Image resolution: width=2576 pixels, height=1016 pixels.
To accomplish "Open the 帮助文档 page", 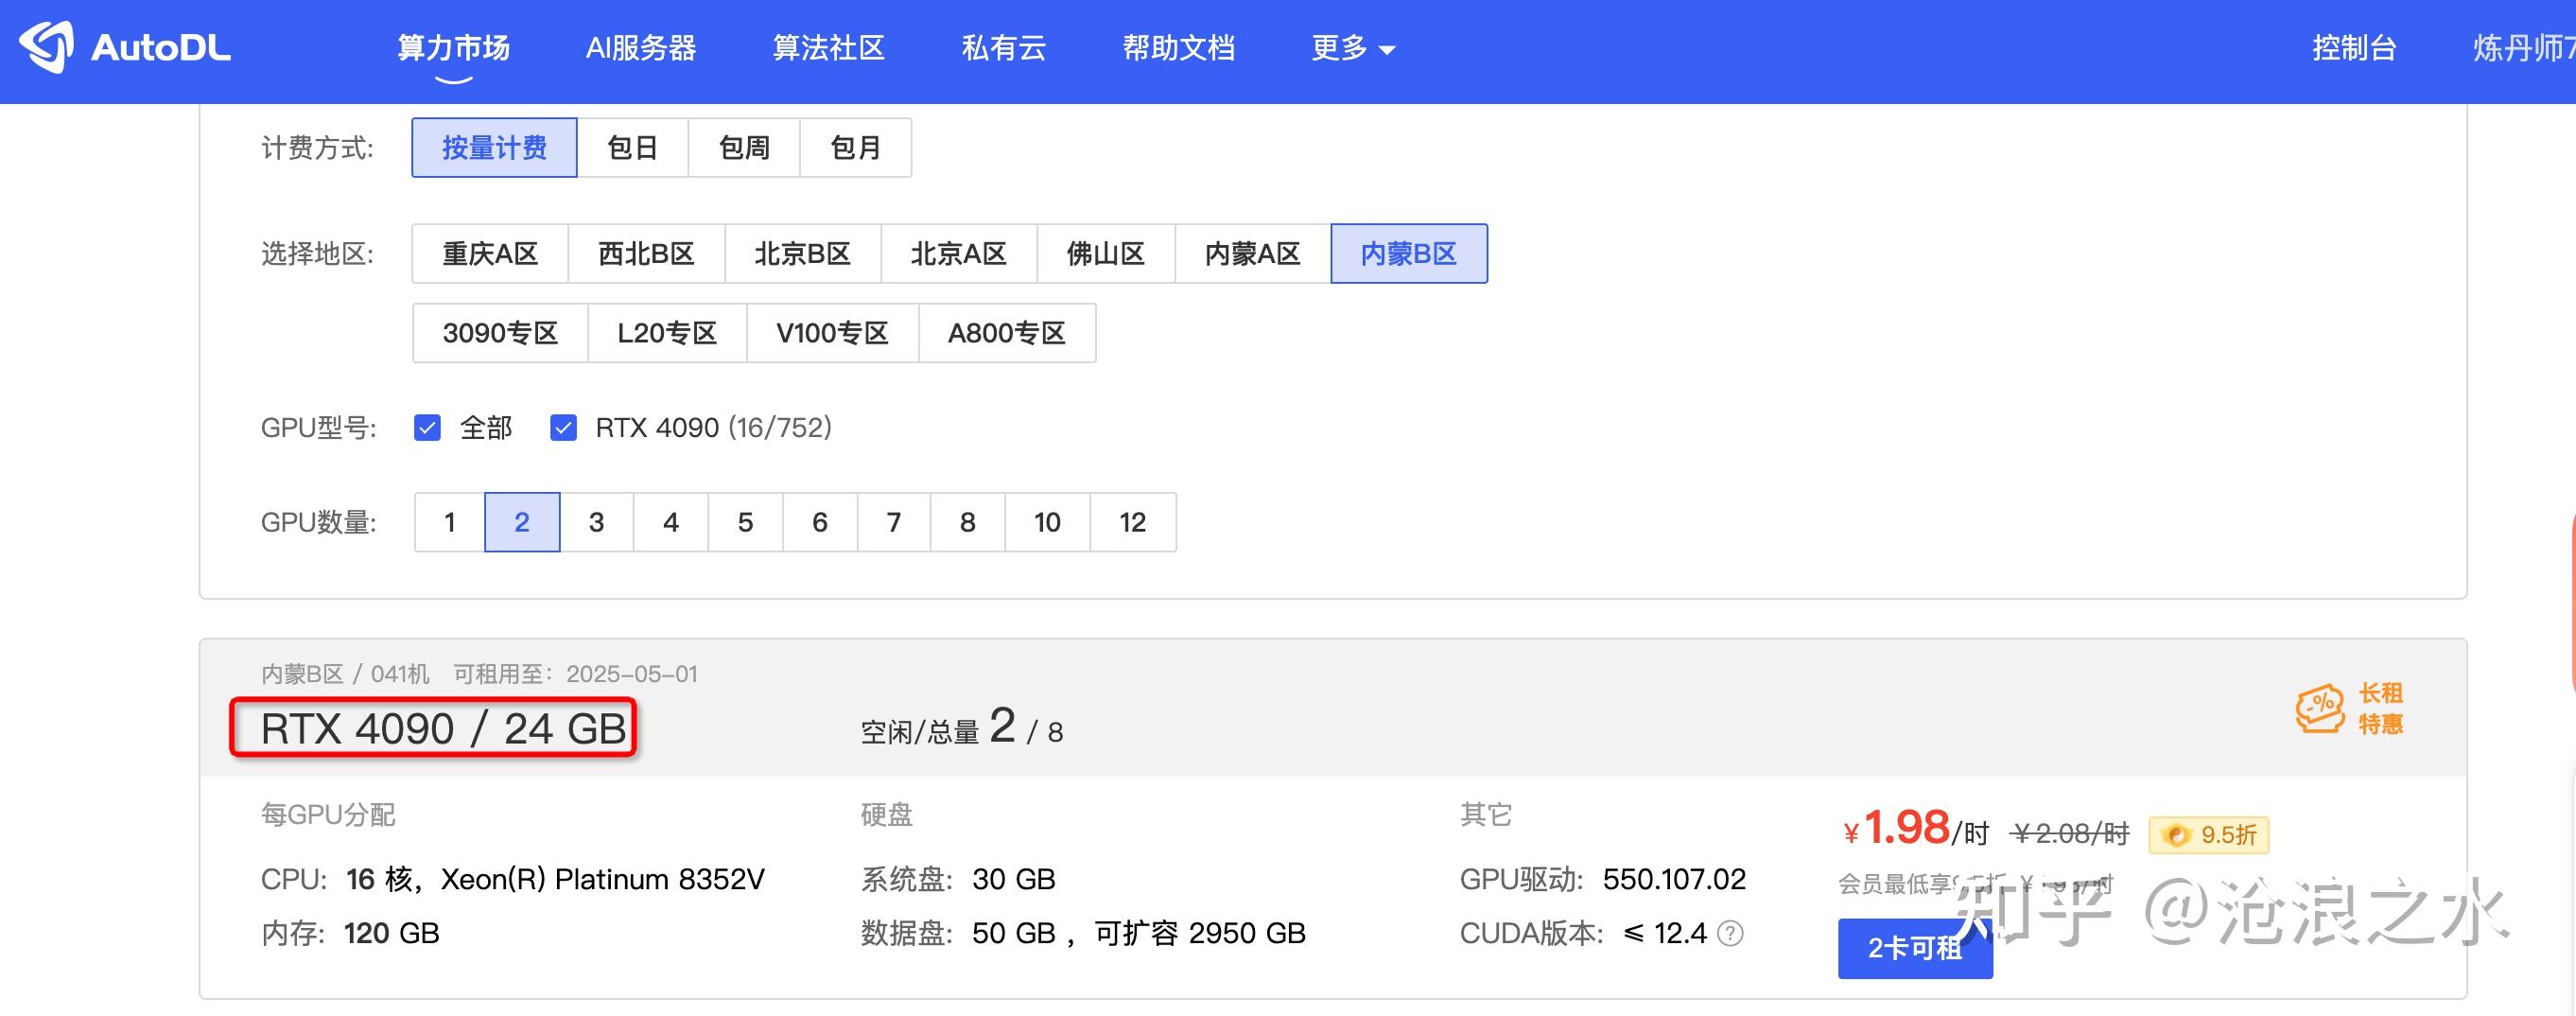I will pos(1180,48).
